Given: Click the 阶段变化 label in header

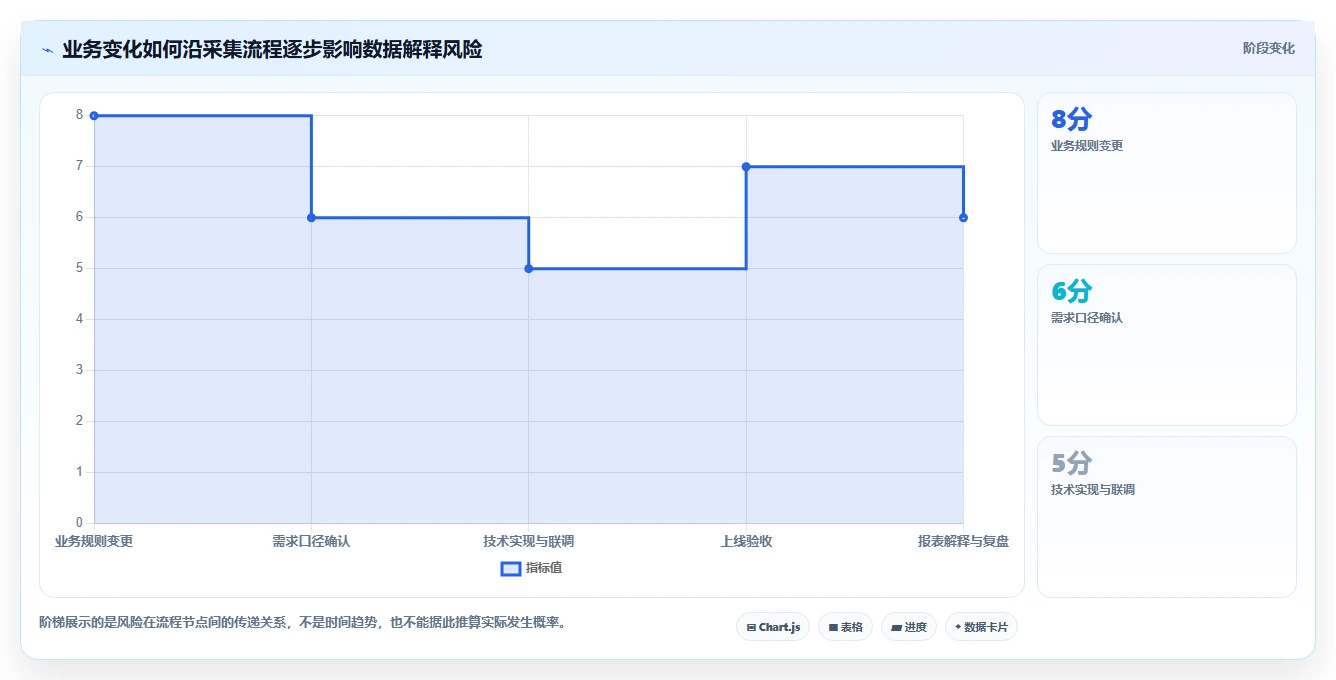Looking at the screenshot, I should (1269, 48).
